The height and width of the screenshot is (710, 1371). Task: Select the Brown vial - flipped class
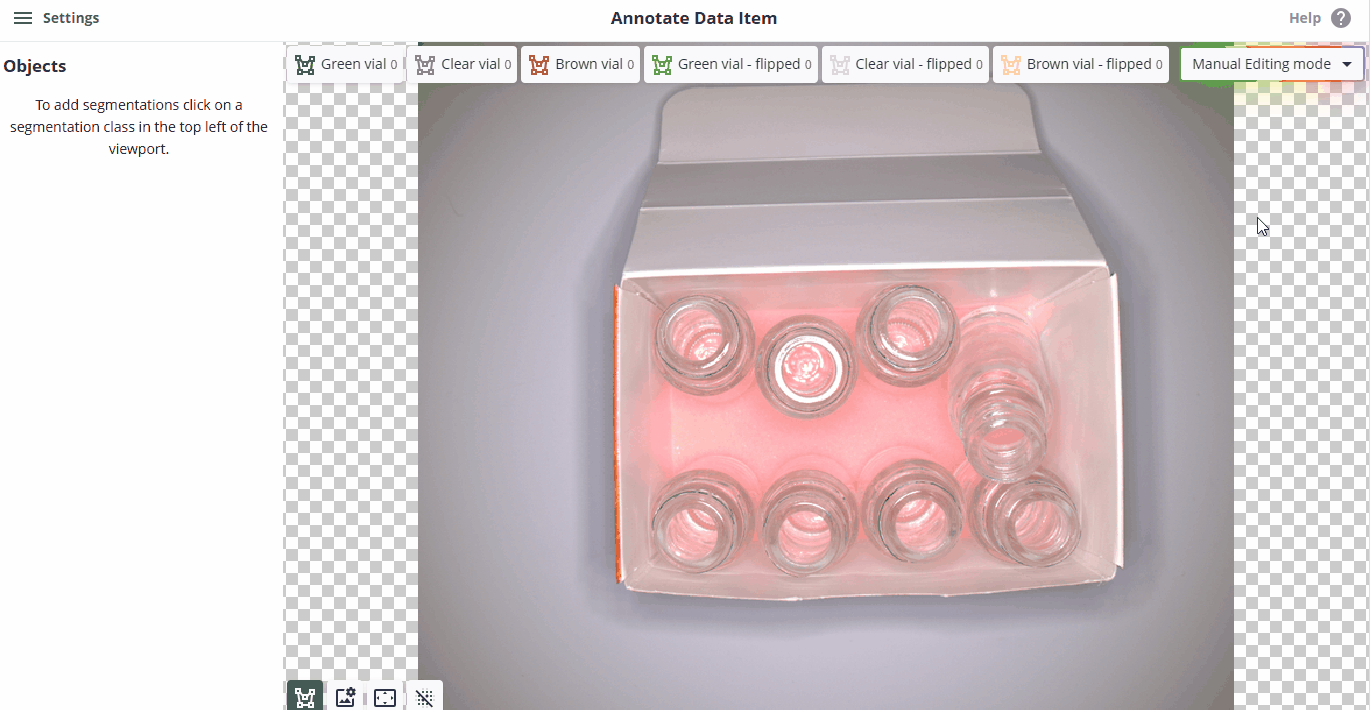click(1080, 64)
